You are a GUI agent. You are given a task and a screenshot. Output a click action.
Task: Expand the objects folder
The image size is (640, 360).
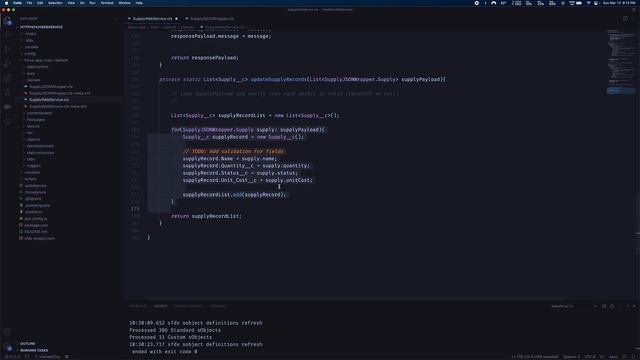[33, 139]
